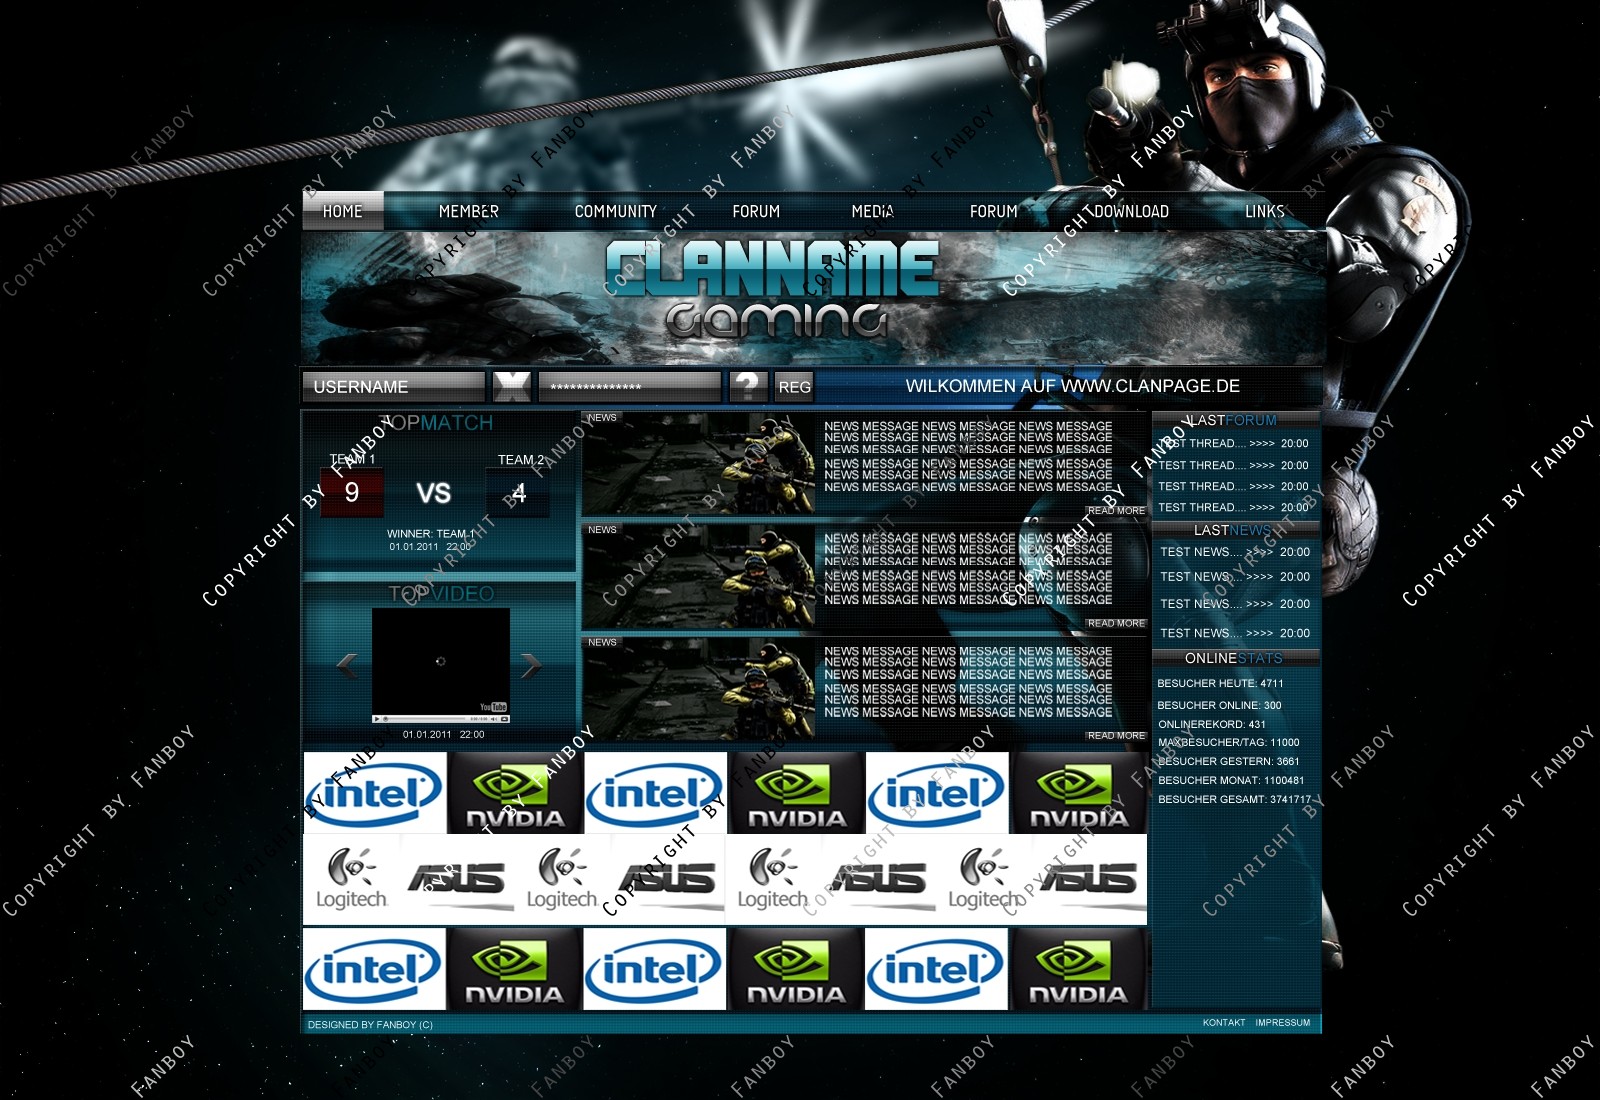Open the IMPRESSUM footer link
This screenshot has width=1600, height=1100.
(1282, 1022)
